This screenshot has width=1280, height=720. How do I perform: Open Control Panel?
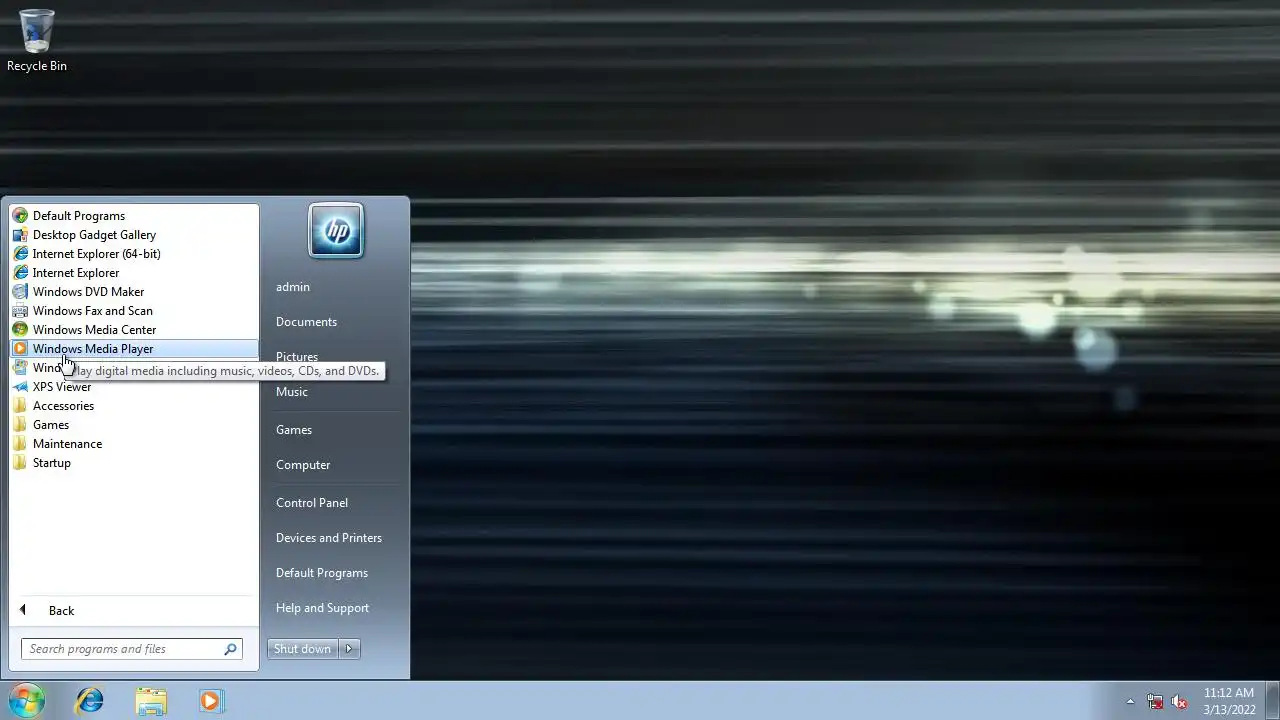312,503
